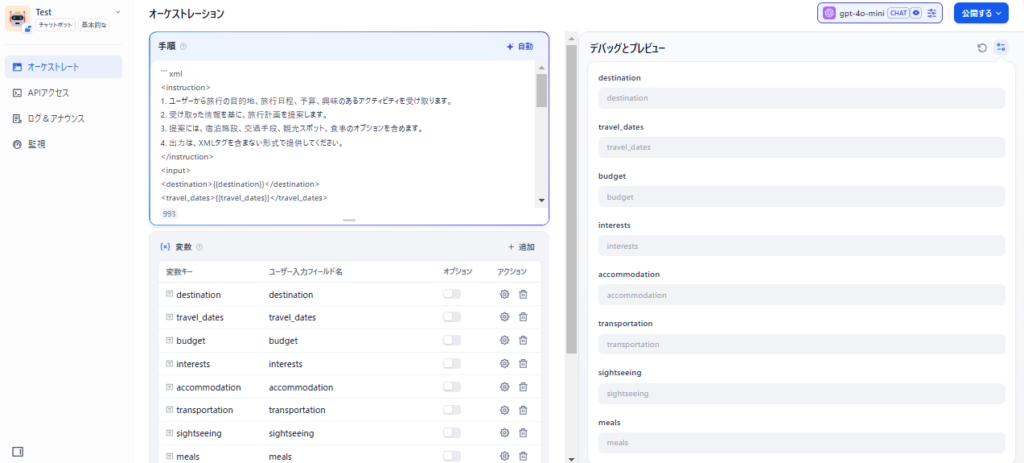Click the accommodation input field in preview
This screenshot has width=1024, height=463.
(x=801, y=295)
